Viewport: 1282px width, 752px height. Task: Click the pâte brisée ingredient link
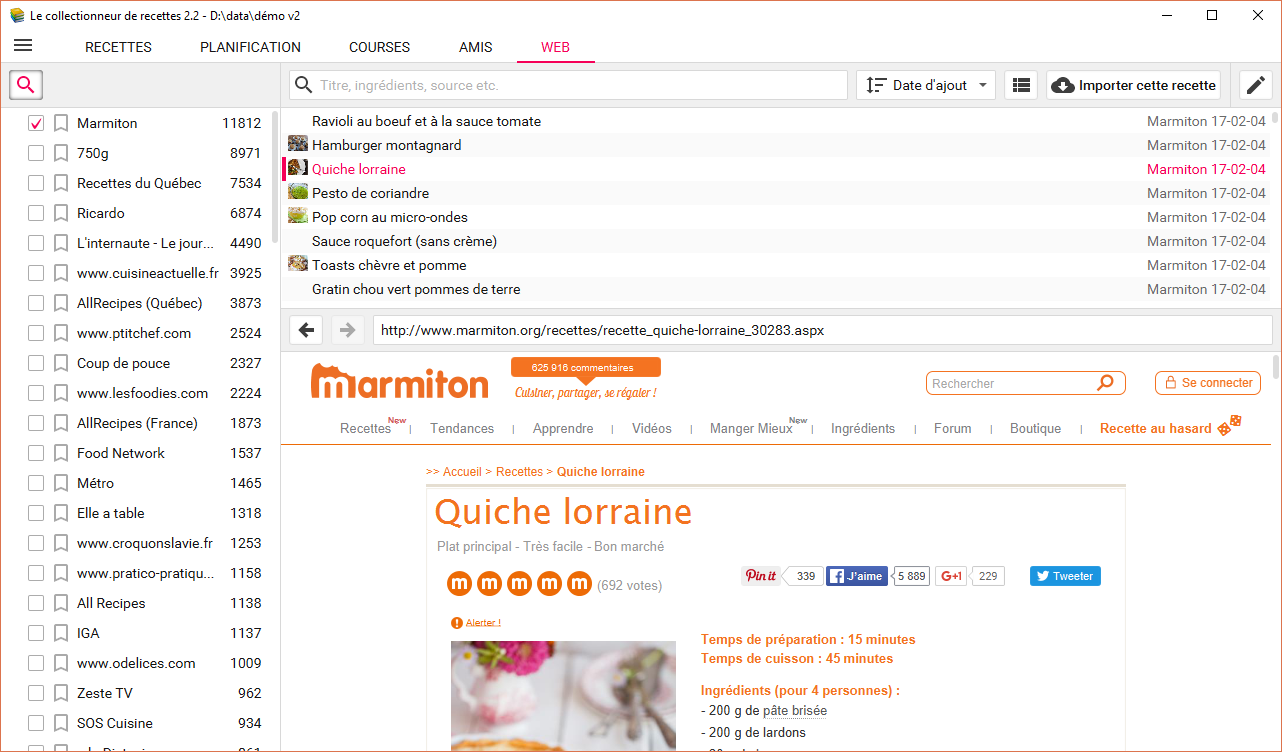(x=795, y=711)
